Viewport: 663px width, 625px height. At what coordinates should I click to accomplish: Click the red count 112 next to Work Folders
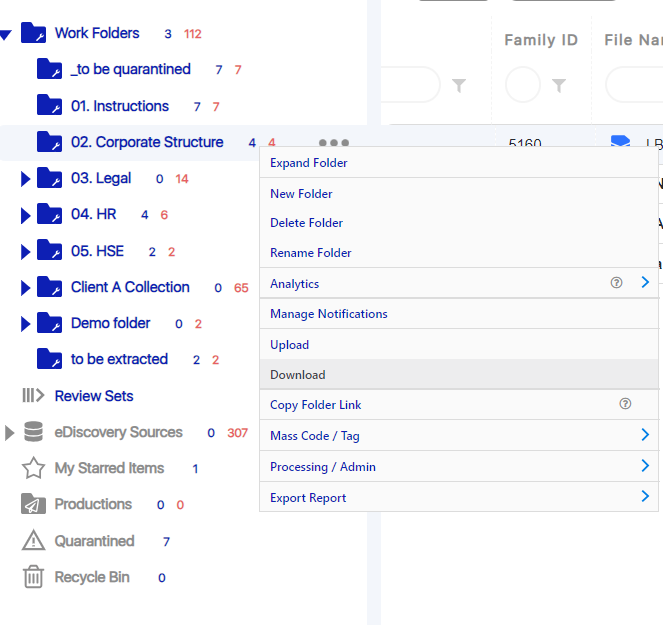(193, 34)
